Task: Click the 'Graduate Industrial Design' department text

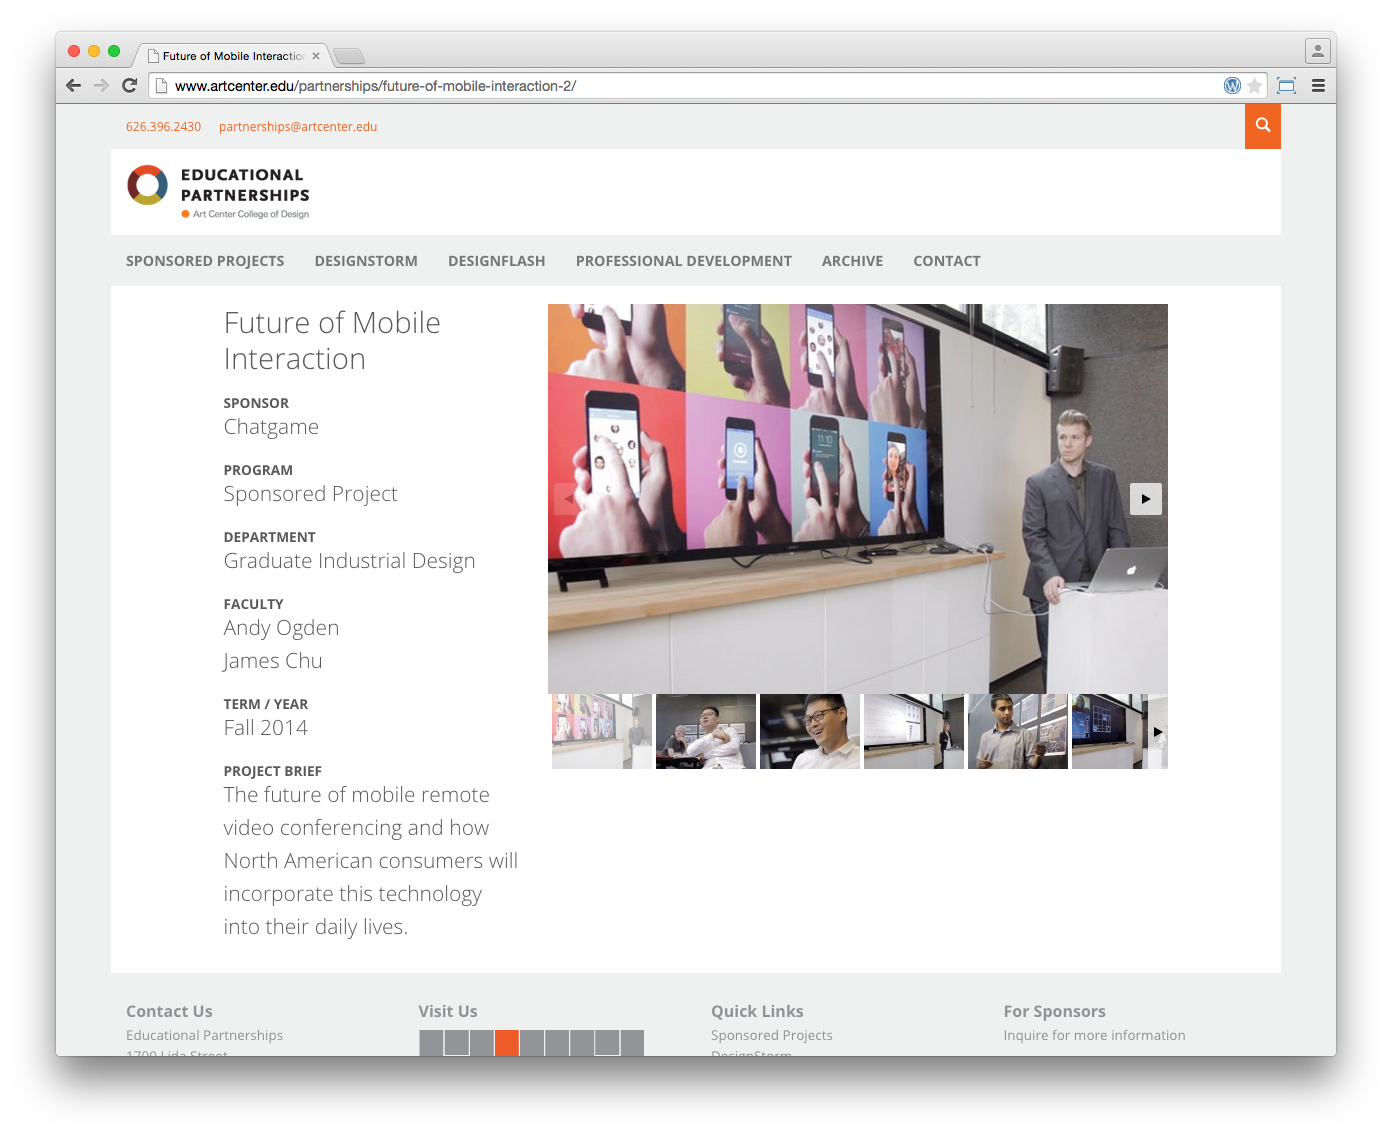Action: (349, 561)
